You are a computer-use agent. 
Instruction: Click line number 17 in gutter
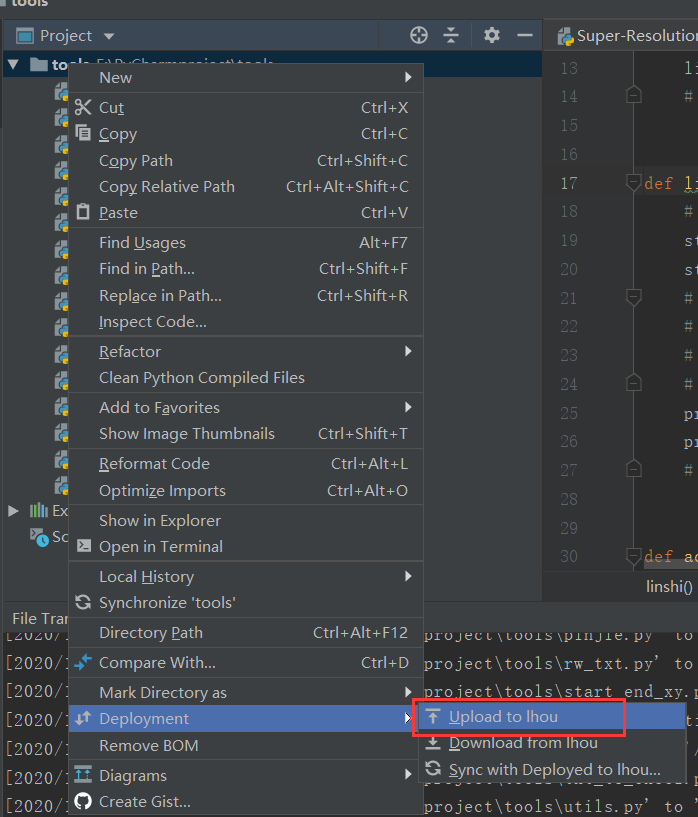pyautogui.click(x=569, y=183)
